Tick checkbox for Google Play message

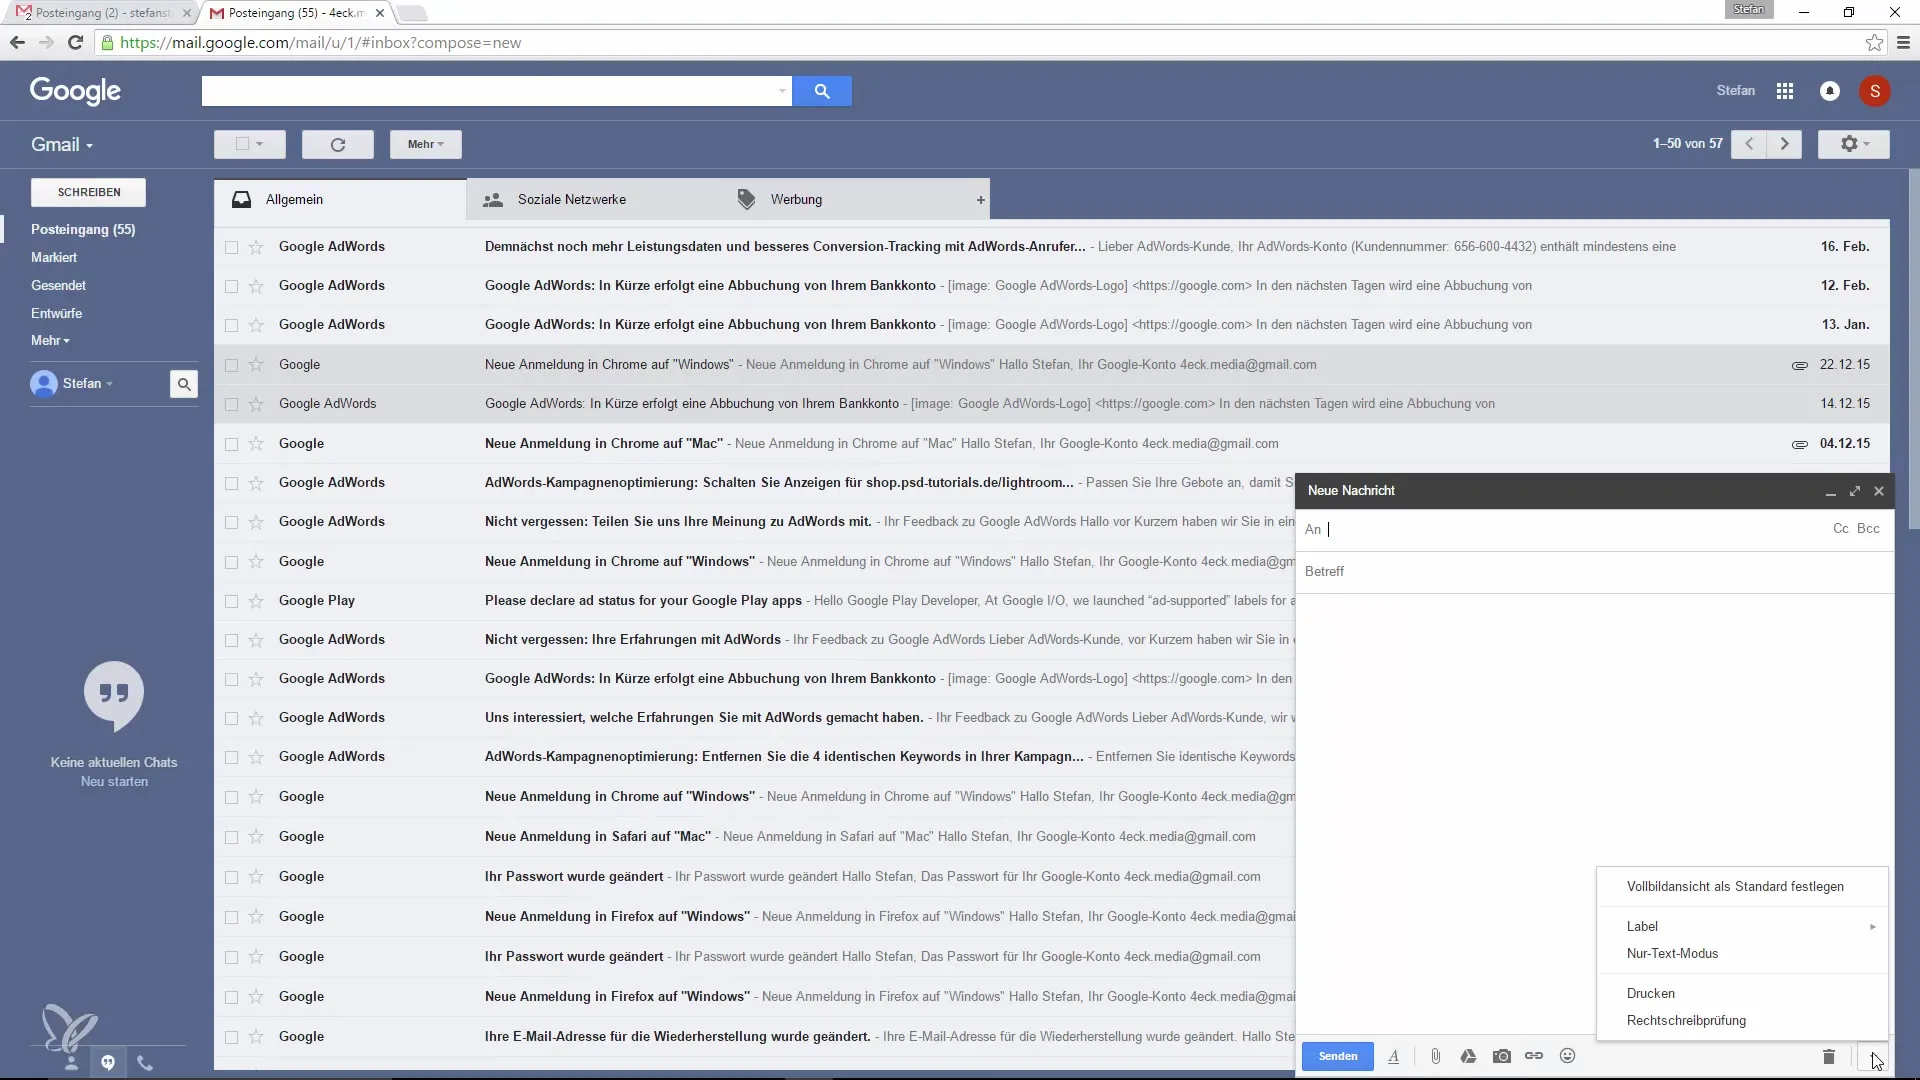[x=231, y=601]
